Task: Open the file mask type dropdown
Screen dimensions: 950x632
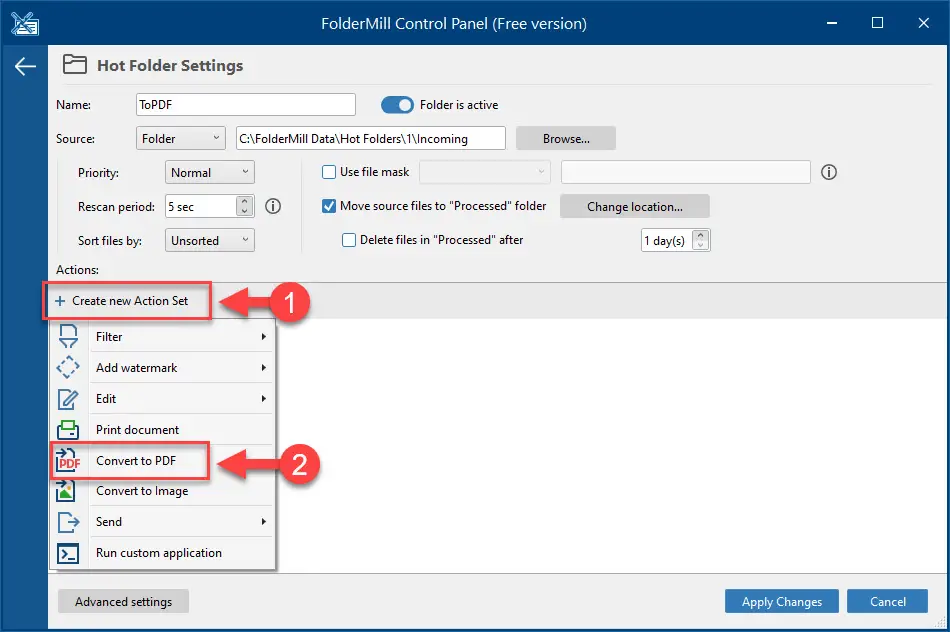Action: [485, 172]
